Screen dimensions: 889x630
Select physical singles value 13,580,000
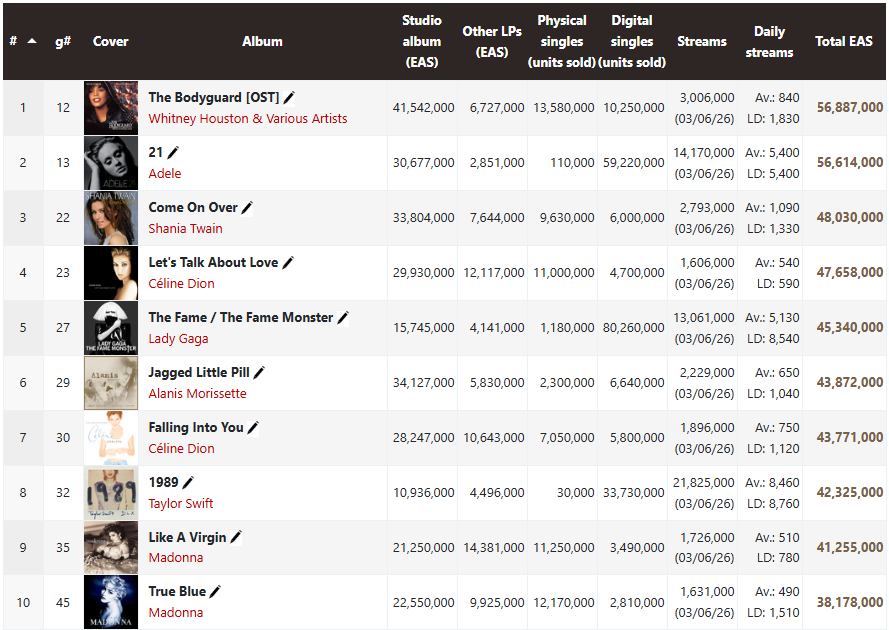[564, 108]
